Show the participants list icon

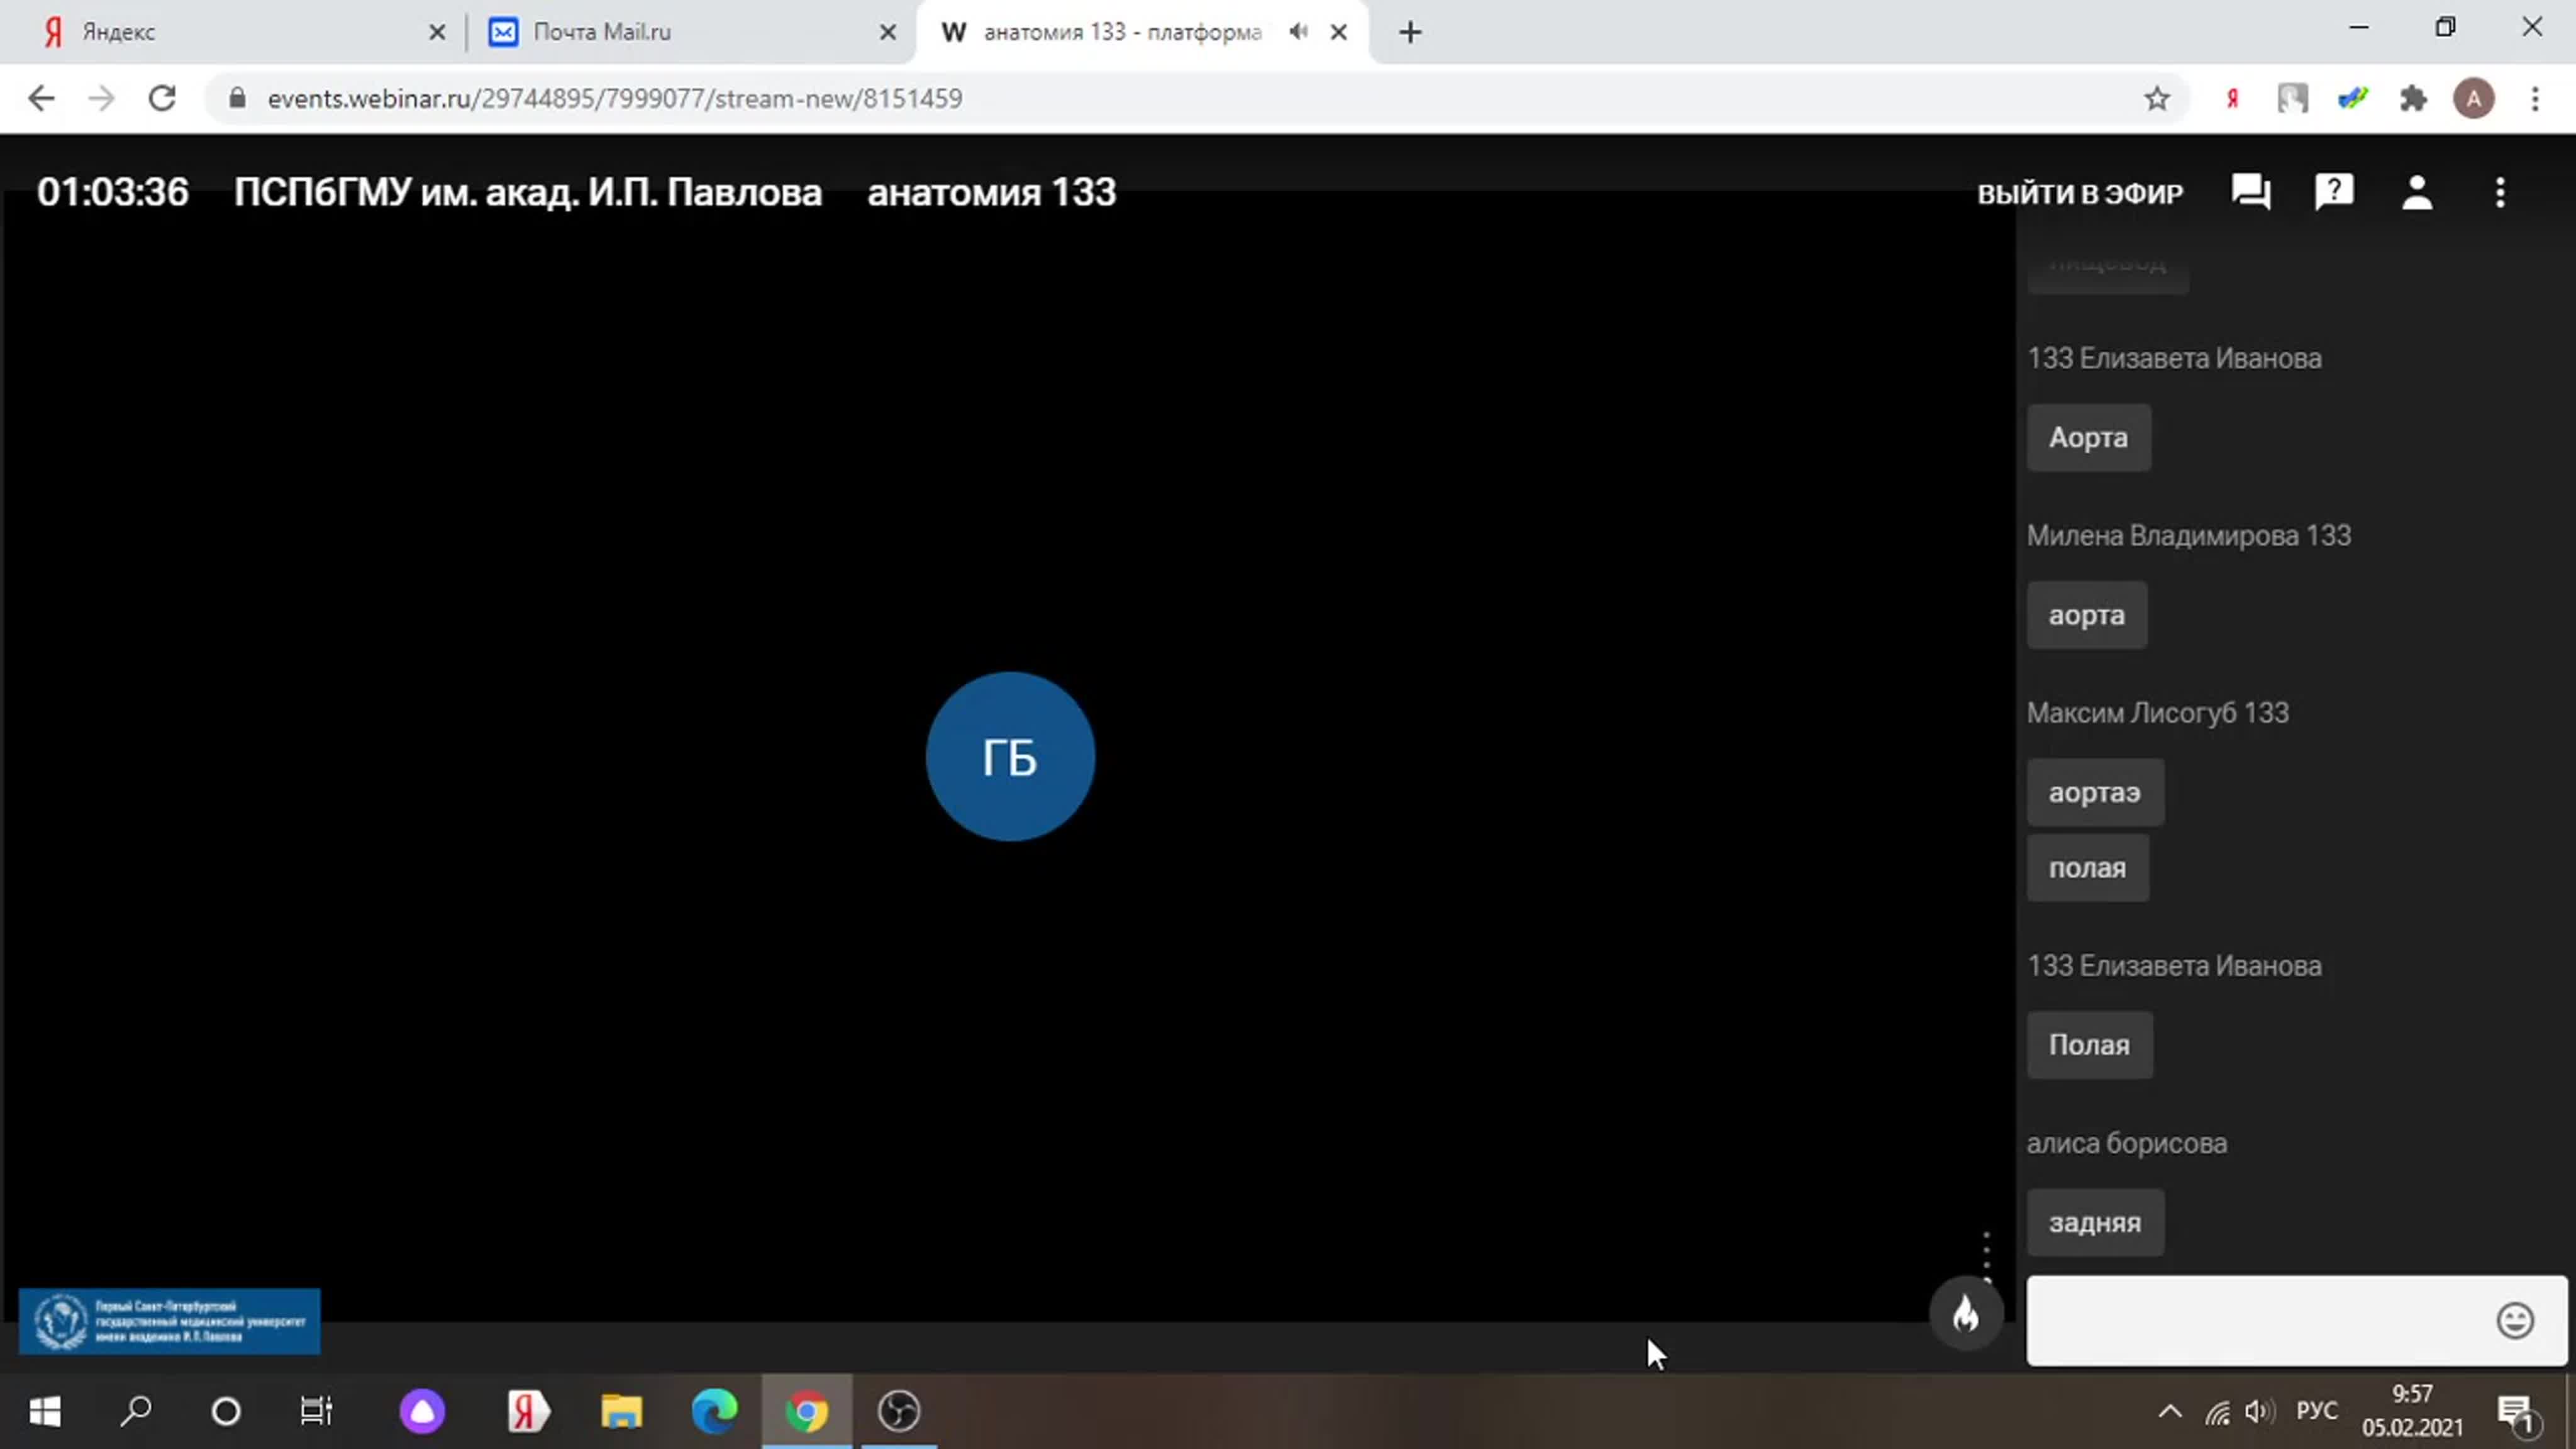[2417, 192]
